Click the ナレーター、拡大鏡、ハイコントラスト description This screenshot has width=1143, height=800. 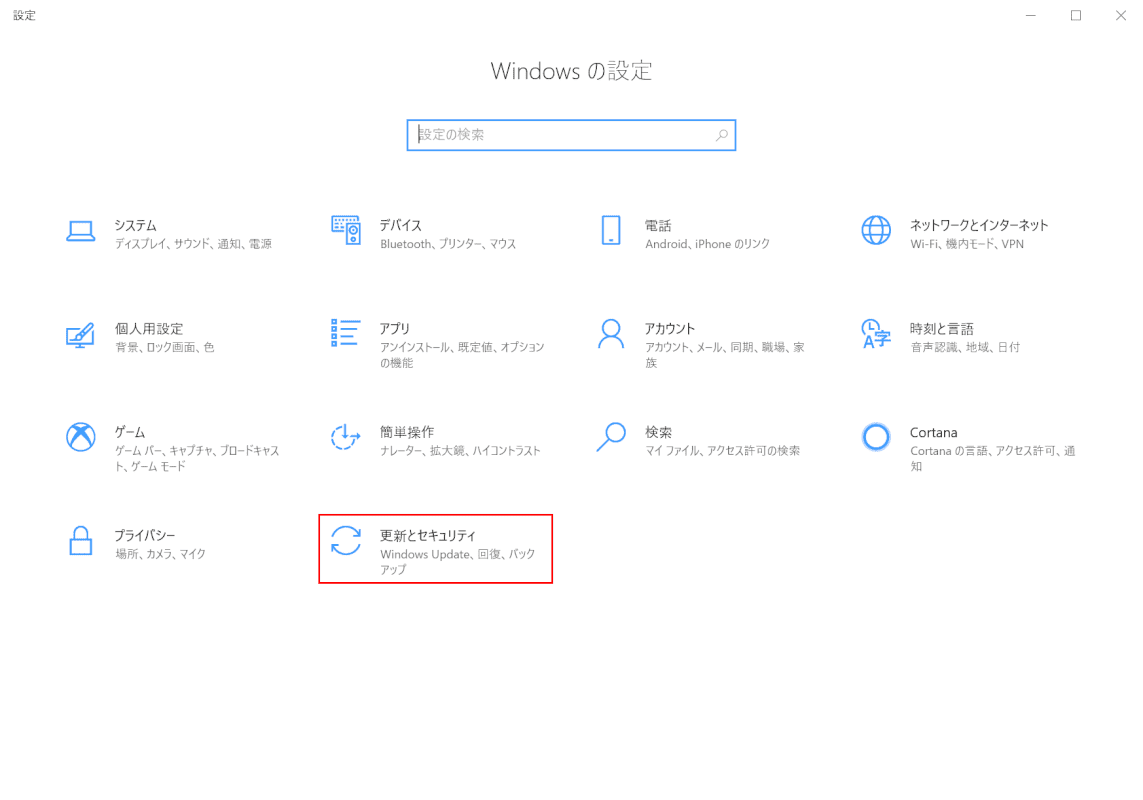pyautogui.click(x=460, y=451)
